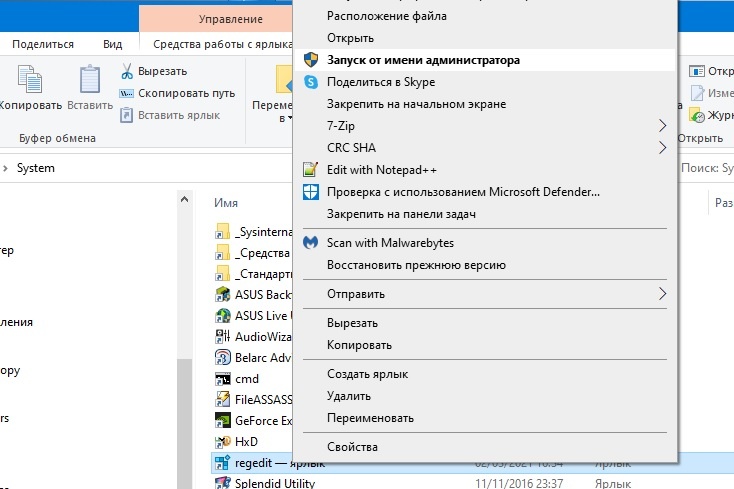Click the ASUS Back shortcut icon
The height and width of the screenshot is (489, 734).
pyautogui.click(x=222, y=295)
